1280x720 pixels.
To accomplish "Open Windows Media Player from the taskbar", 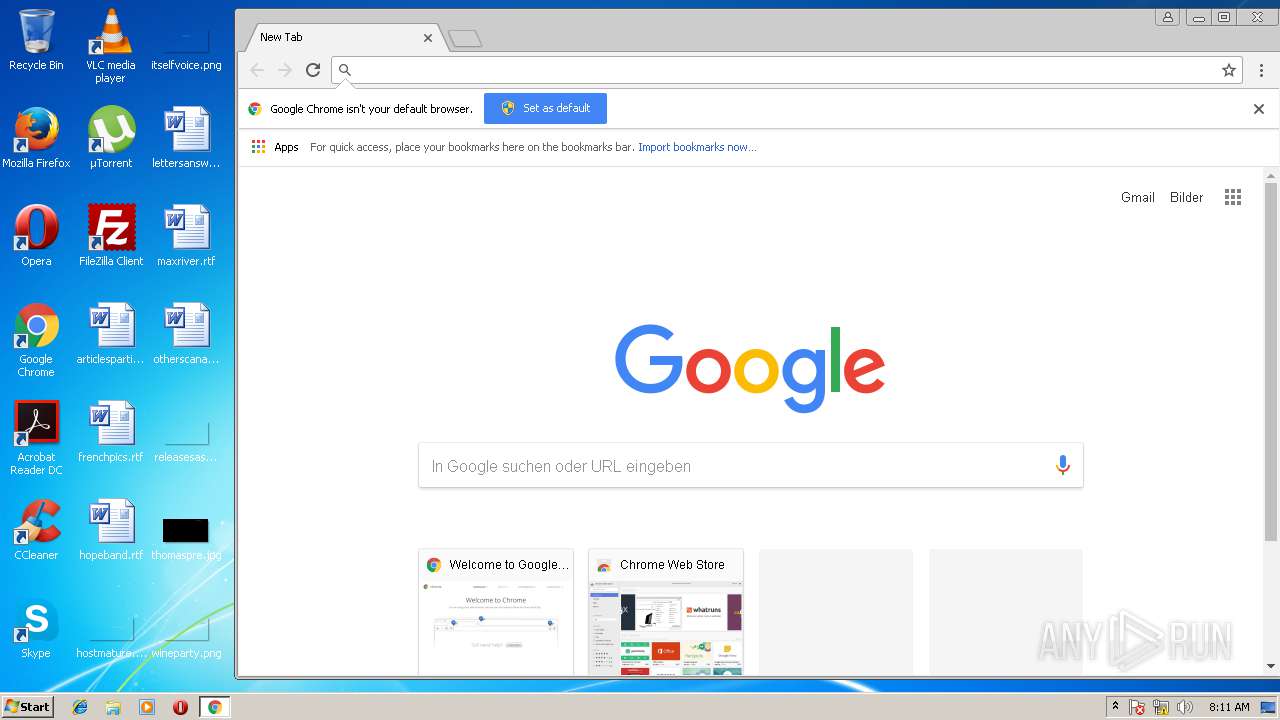I will coord(147,707).
